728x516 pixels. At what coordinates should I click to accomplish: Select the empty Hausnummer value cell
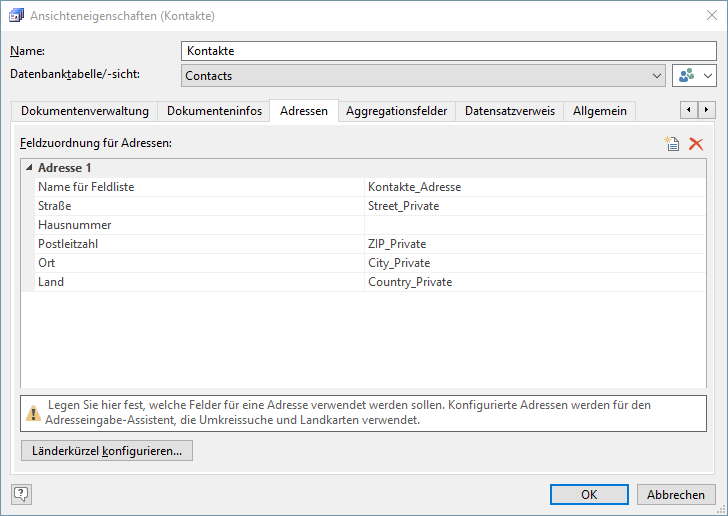coord(535,225)
